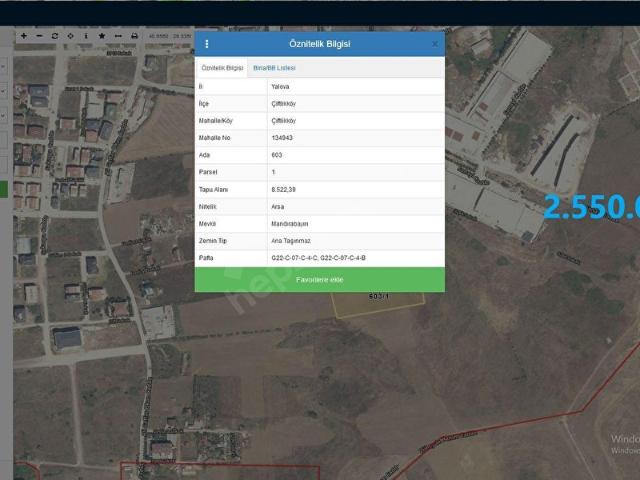640x480 pixels.
Task: Zoom out with the minus icon
Action: pyautogui.click(x=39, y=36)
